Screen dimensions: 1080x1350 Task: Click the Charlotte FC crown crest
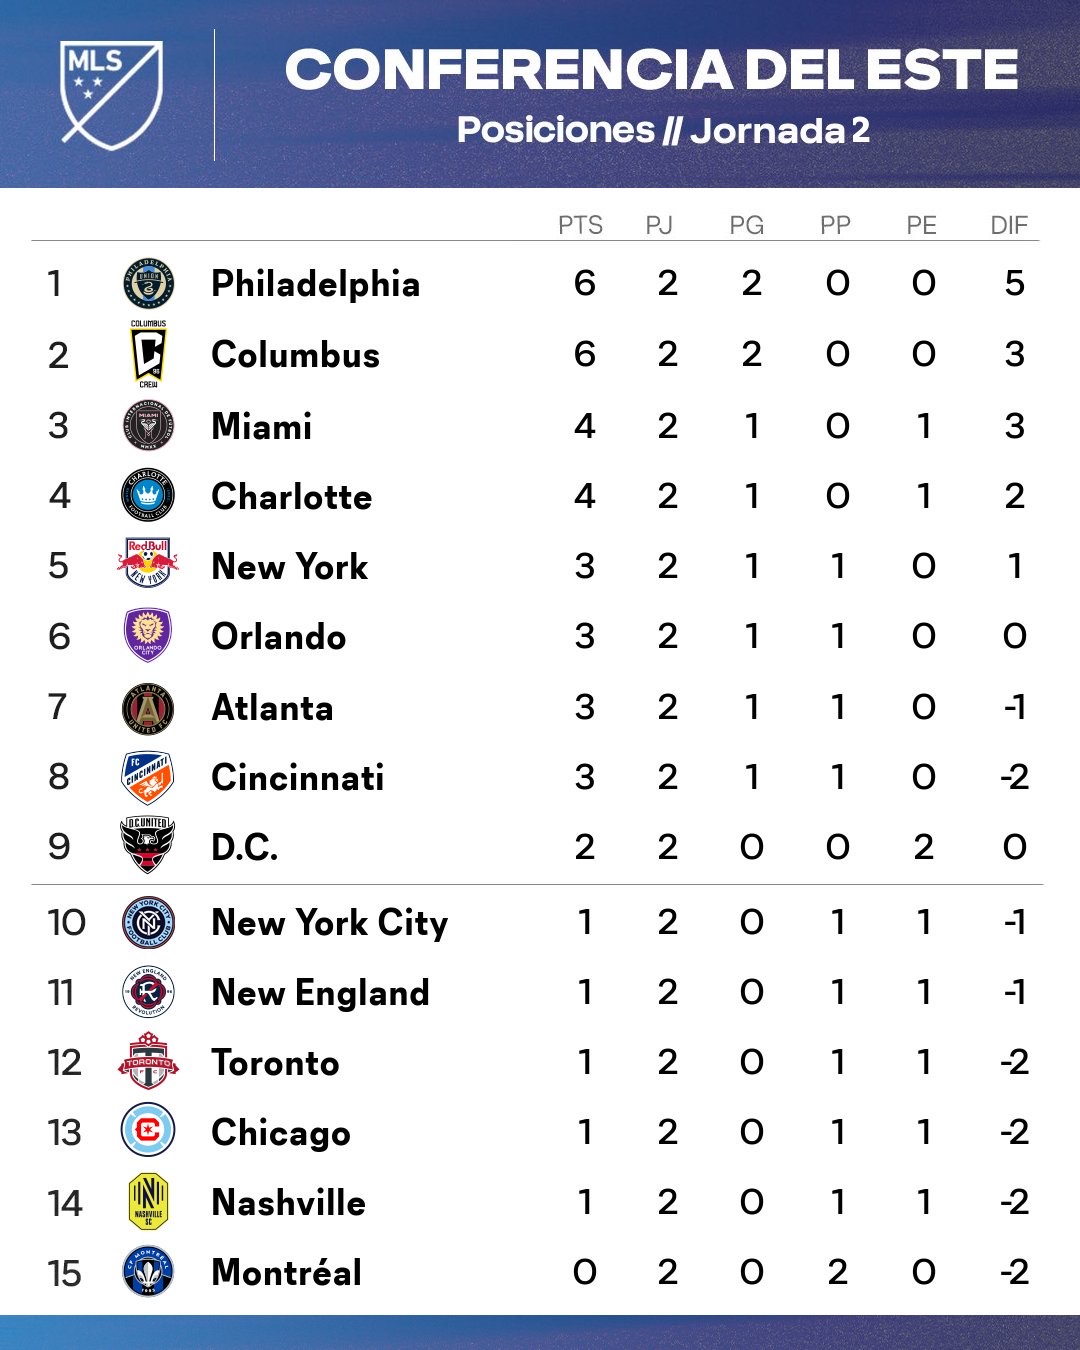click(x=148, y=495)
